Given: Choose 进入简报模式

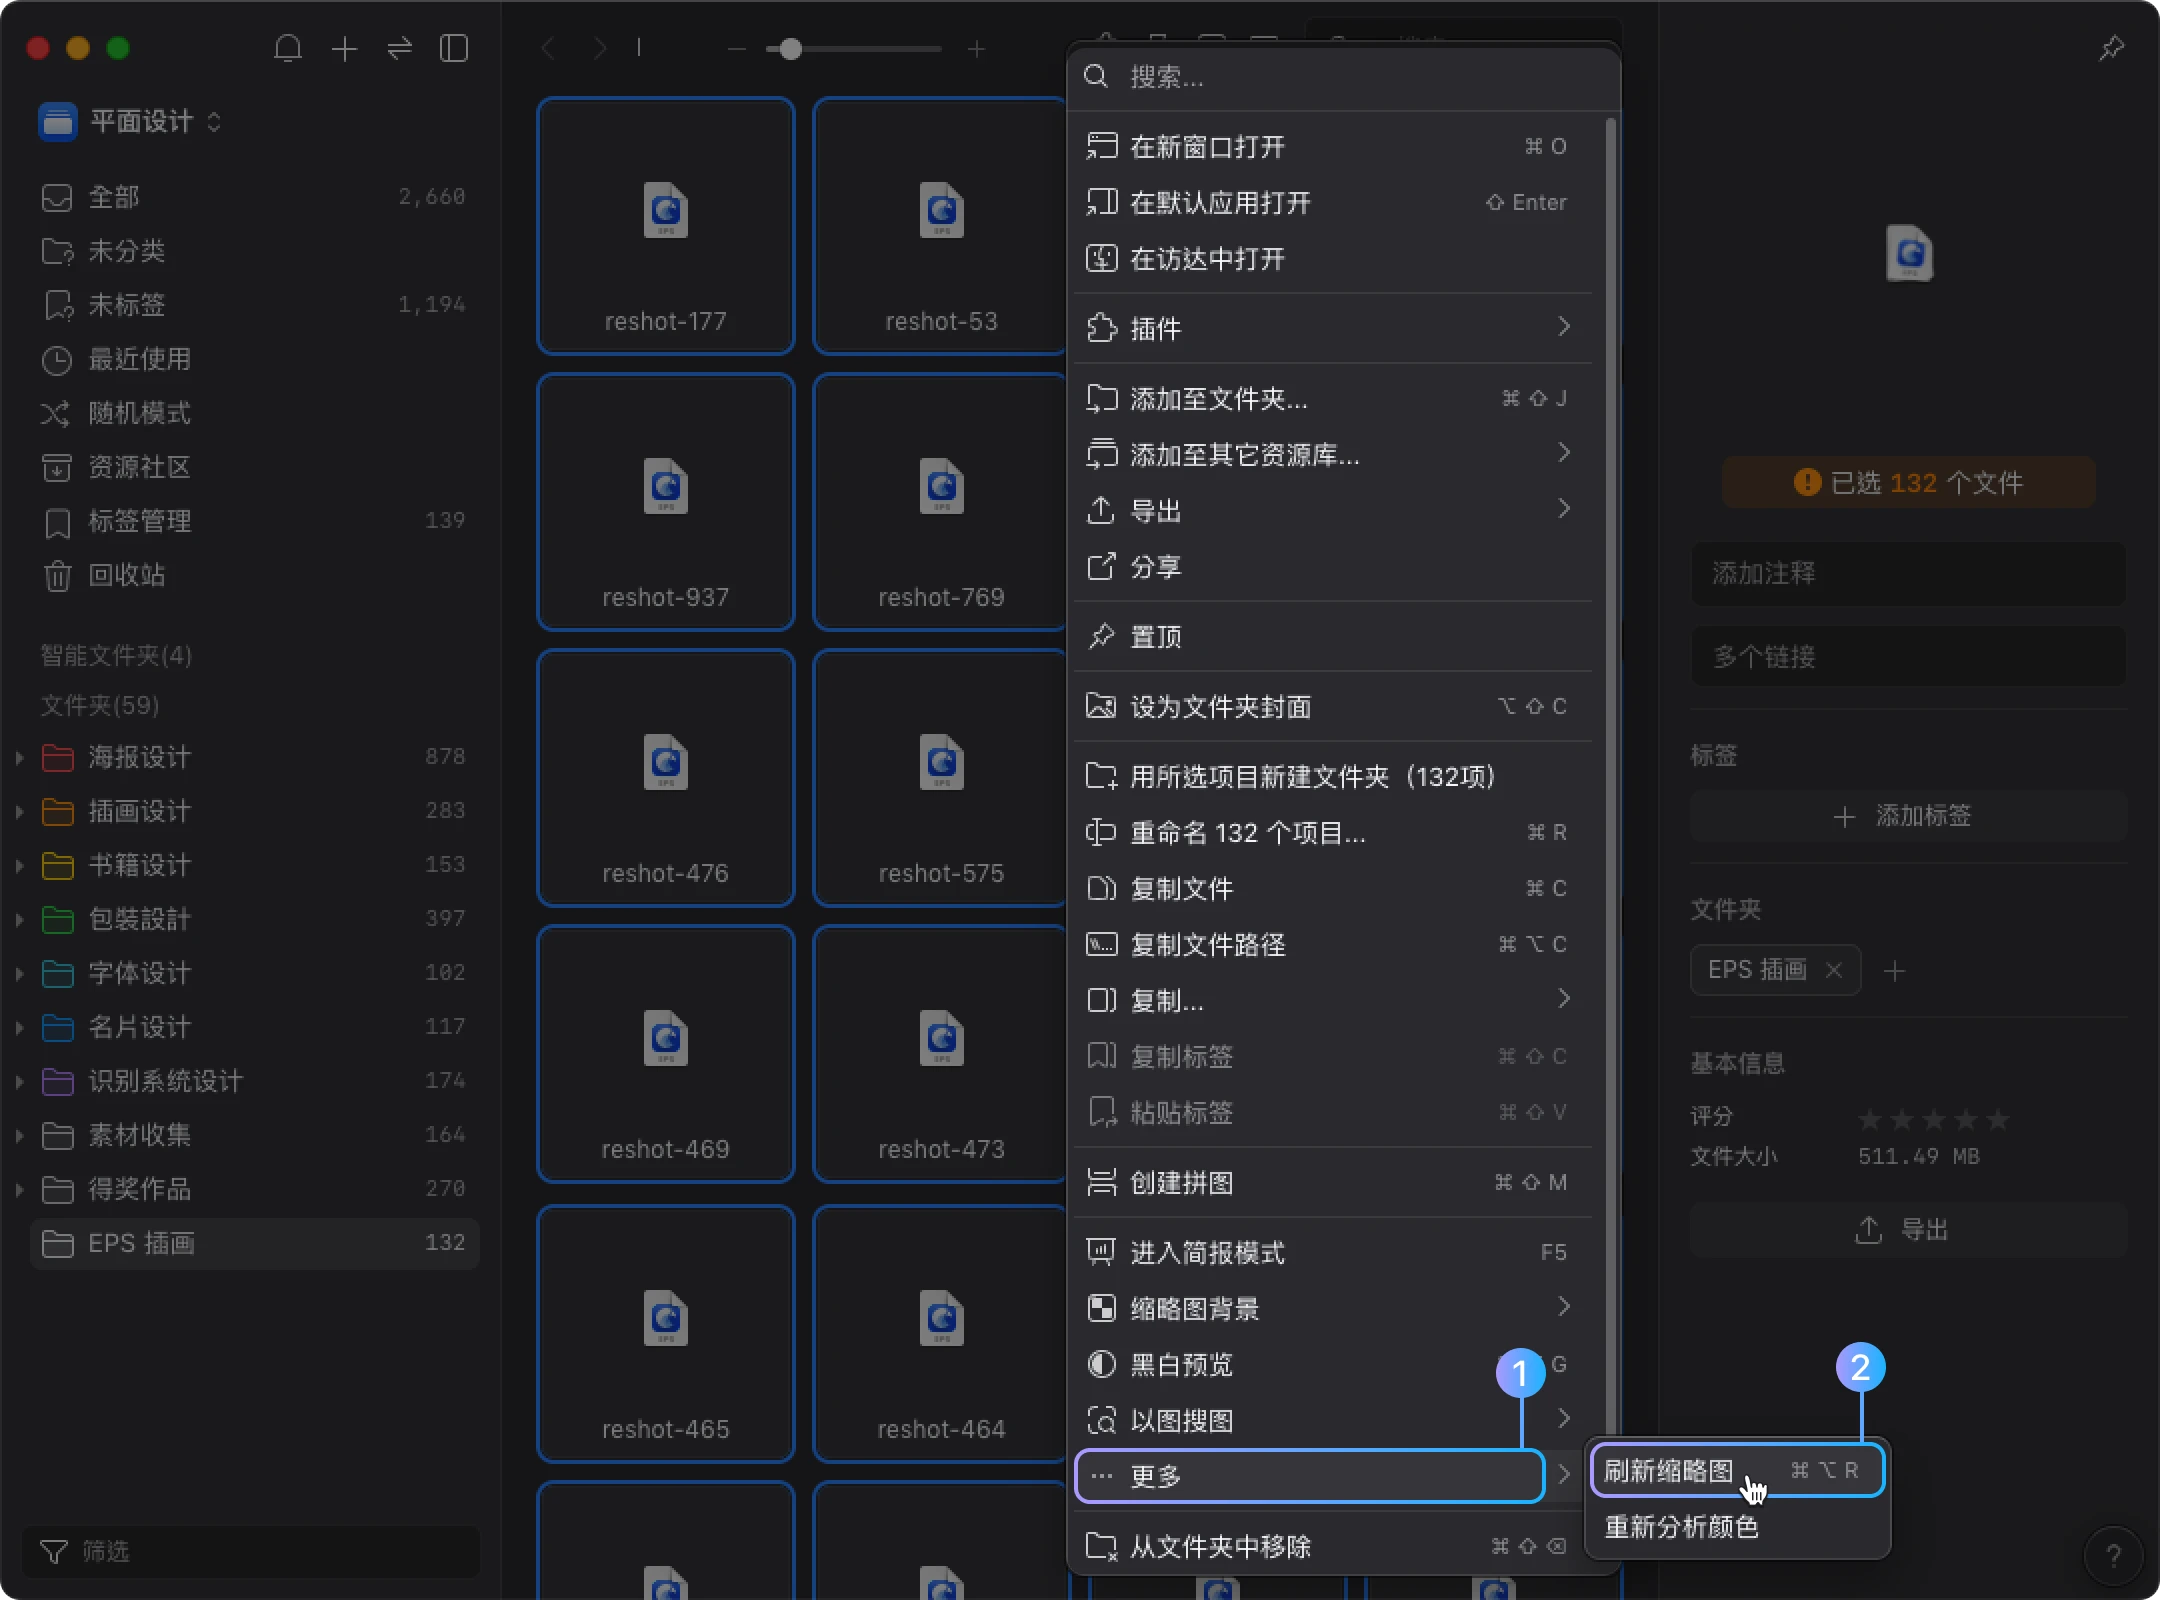Looking at the screenshot, I should click(x=1333, y=1253).
